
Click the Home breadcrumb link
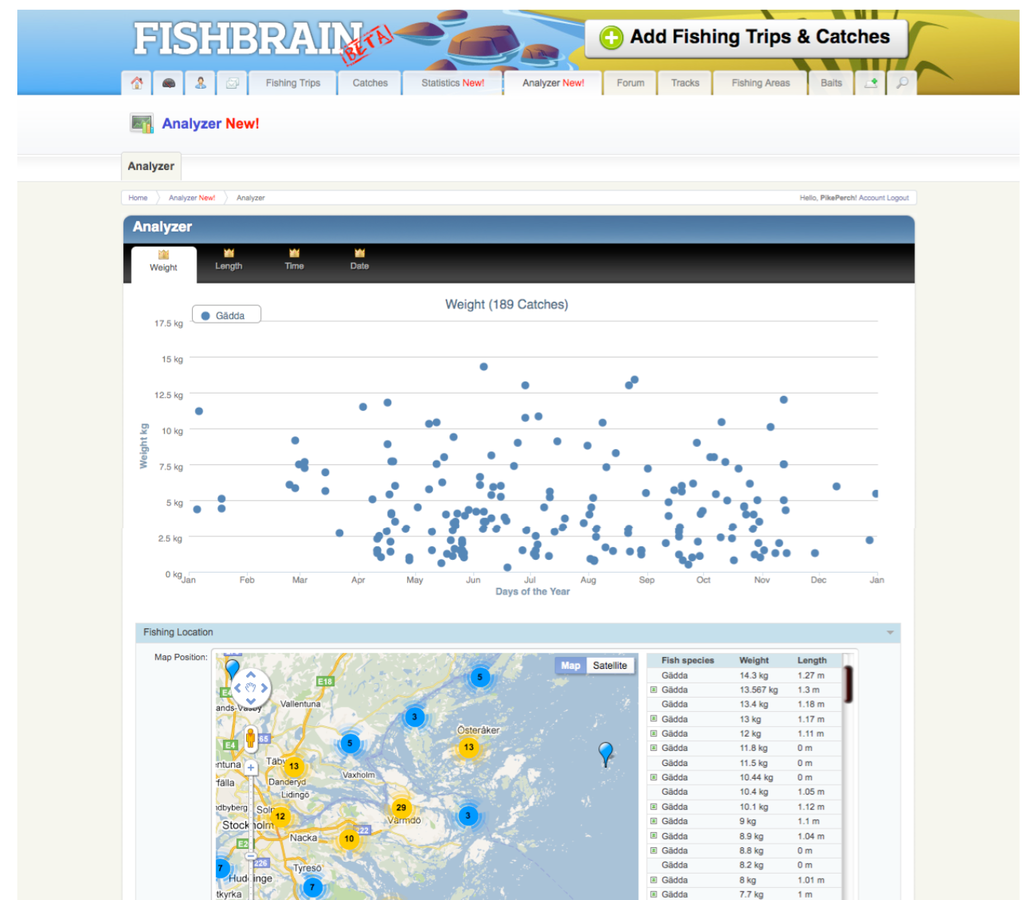[x=138, y=197]
